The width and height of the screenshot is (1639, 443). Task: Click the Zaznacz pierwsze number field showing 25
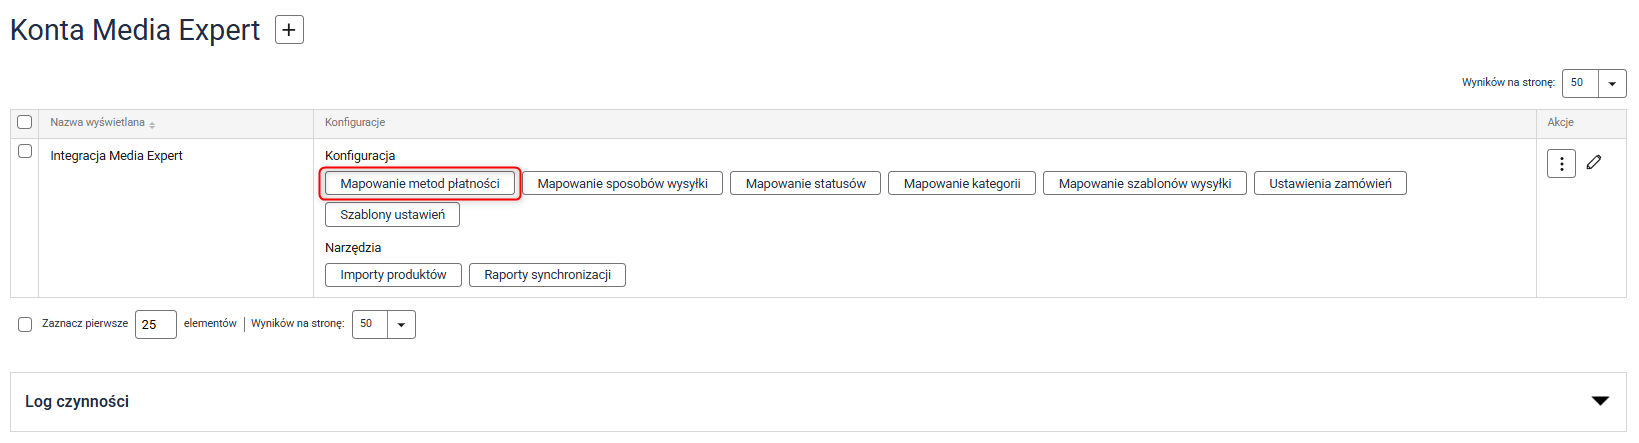tap(156, 324)
